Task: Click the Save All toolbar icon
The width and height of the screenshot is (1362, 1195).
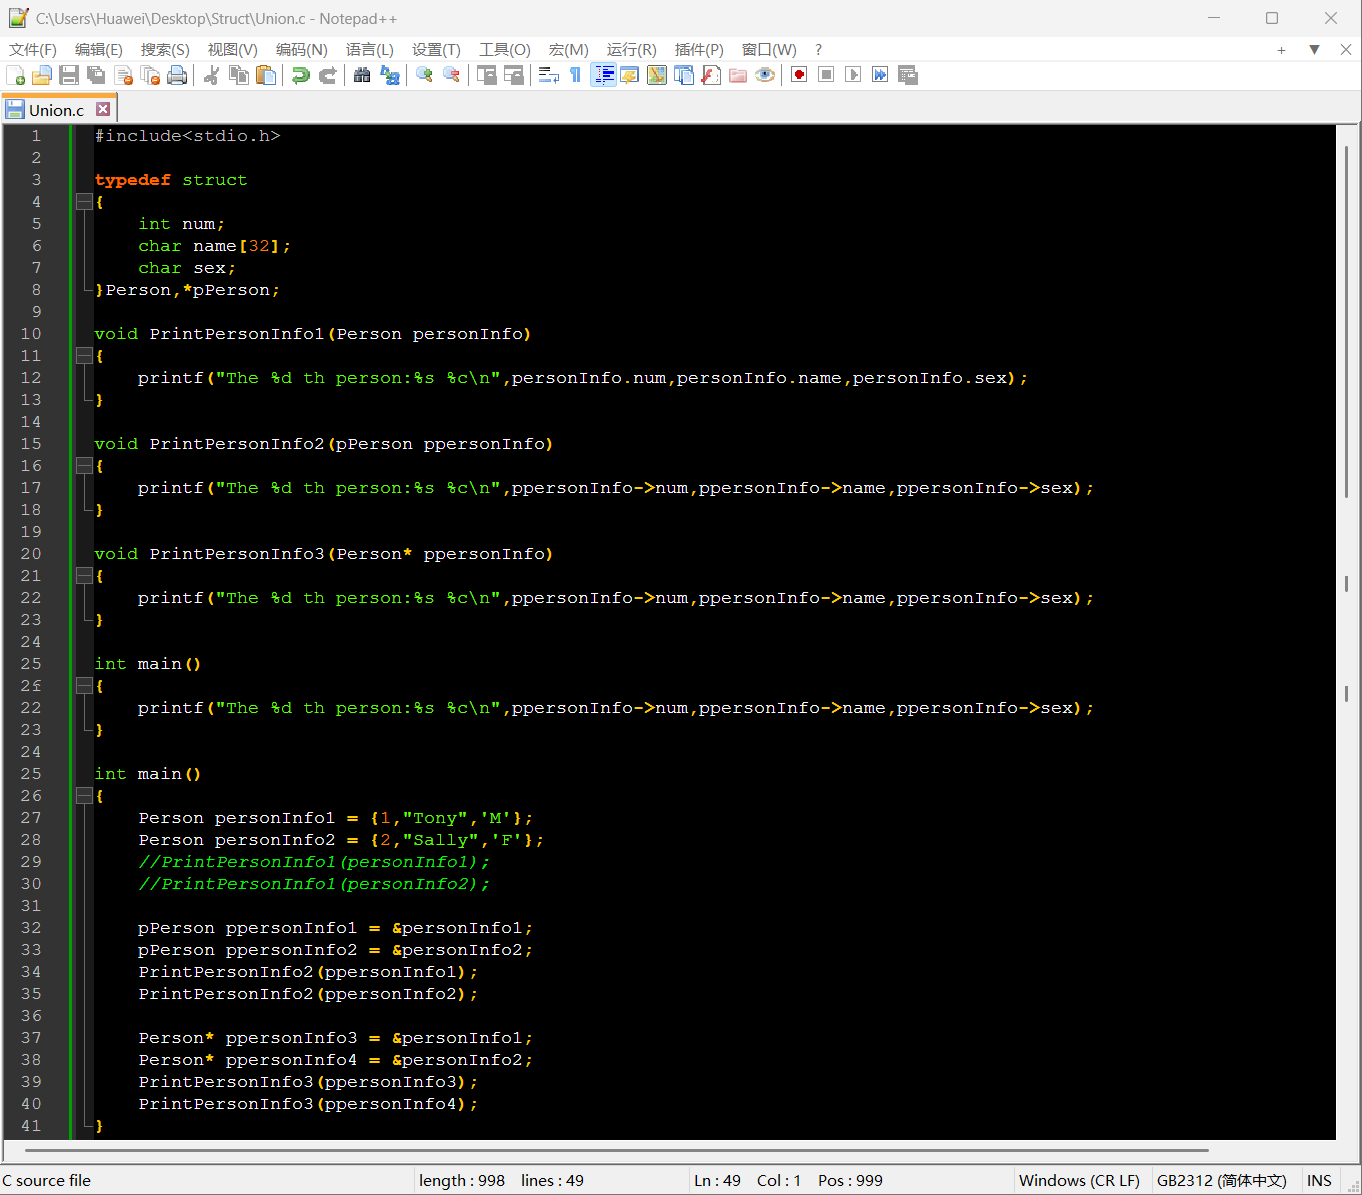Action: point(96,75)
